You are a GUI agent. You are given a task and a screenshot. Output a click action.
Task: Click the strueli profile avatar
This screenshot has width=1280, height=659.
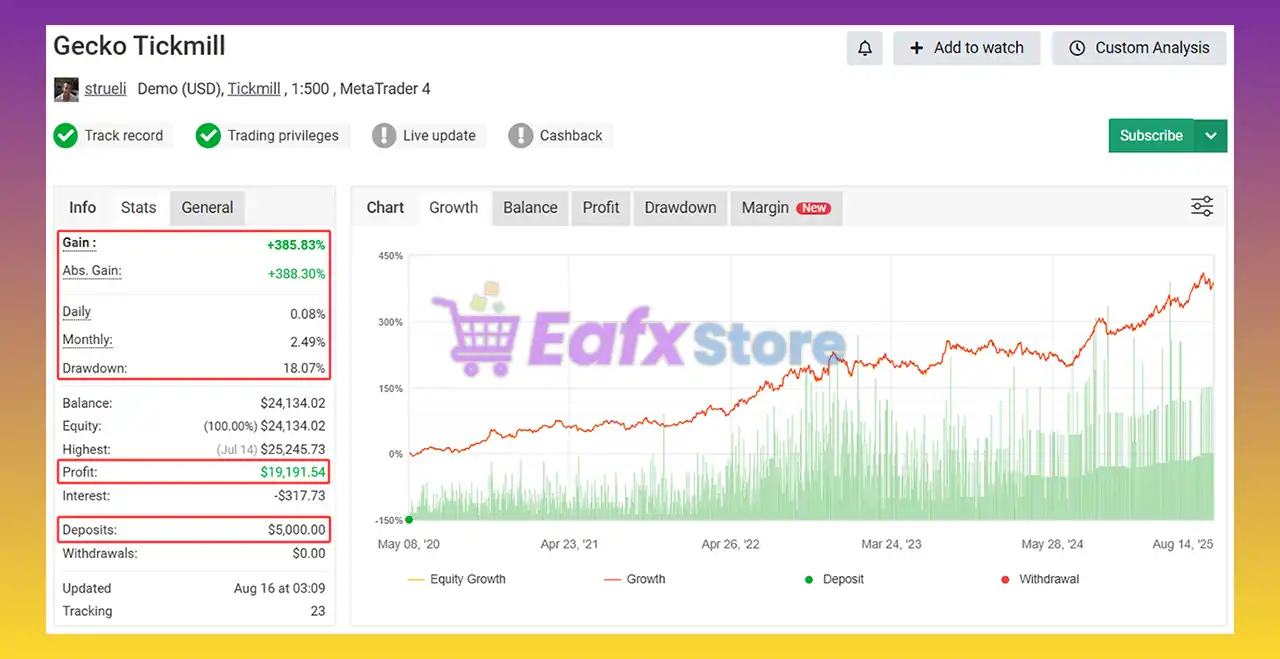coord(65,88)
